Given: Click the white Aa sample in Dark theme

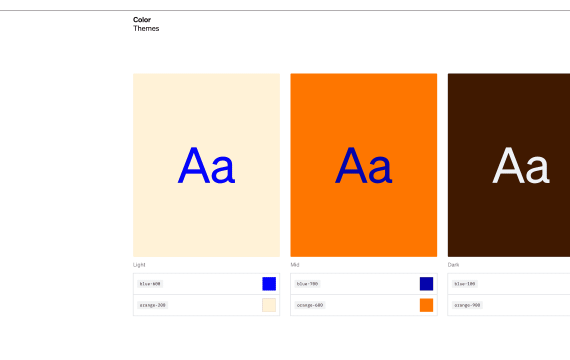Looking at the screenshot, I should (x=521, y=165).
